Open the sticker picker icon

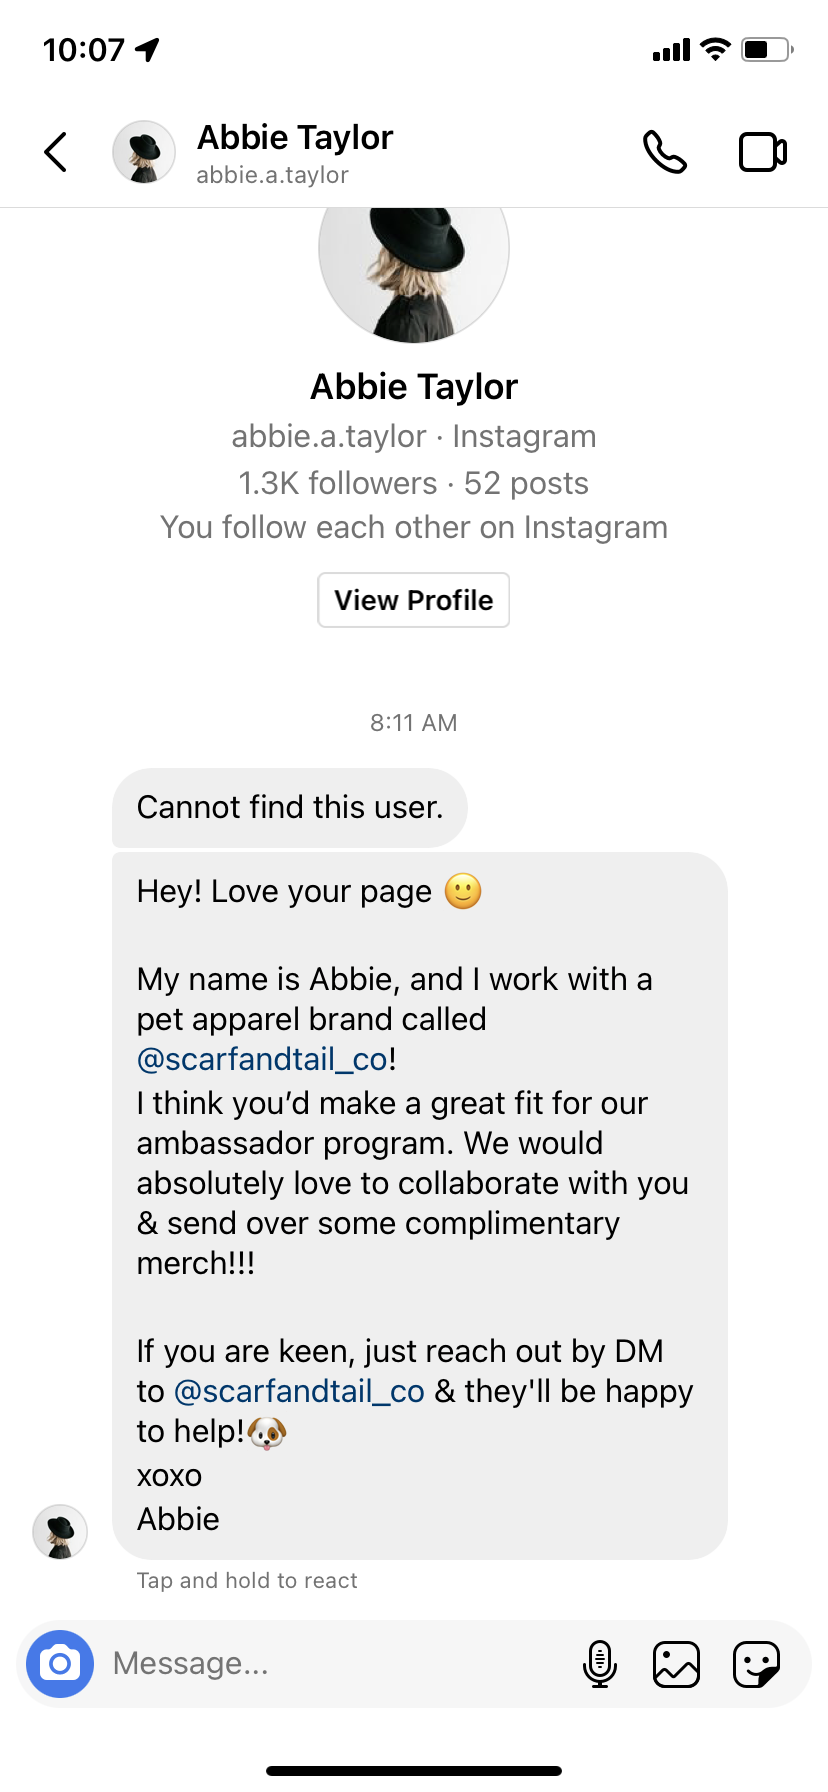[756, 1665]
